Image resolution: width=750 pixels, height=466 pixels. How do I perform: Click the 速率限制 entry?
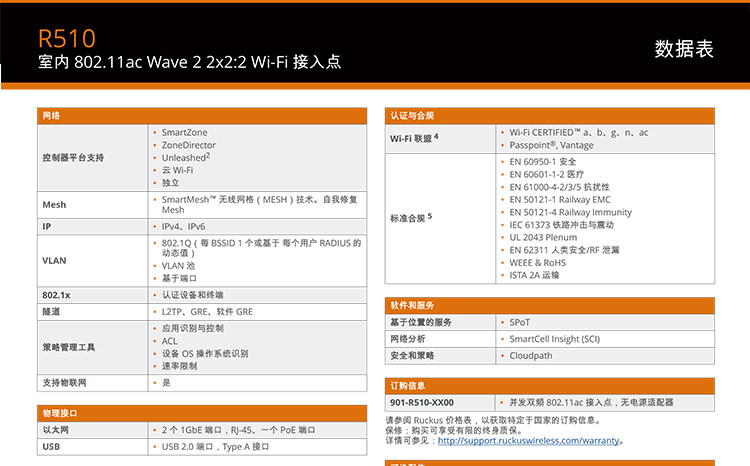click(179, 366)
